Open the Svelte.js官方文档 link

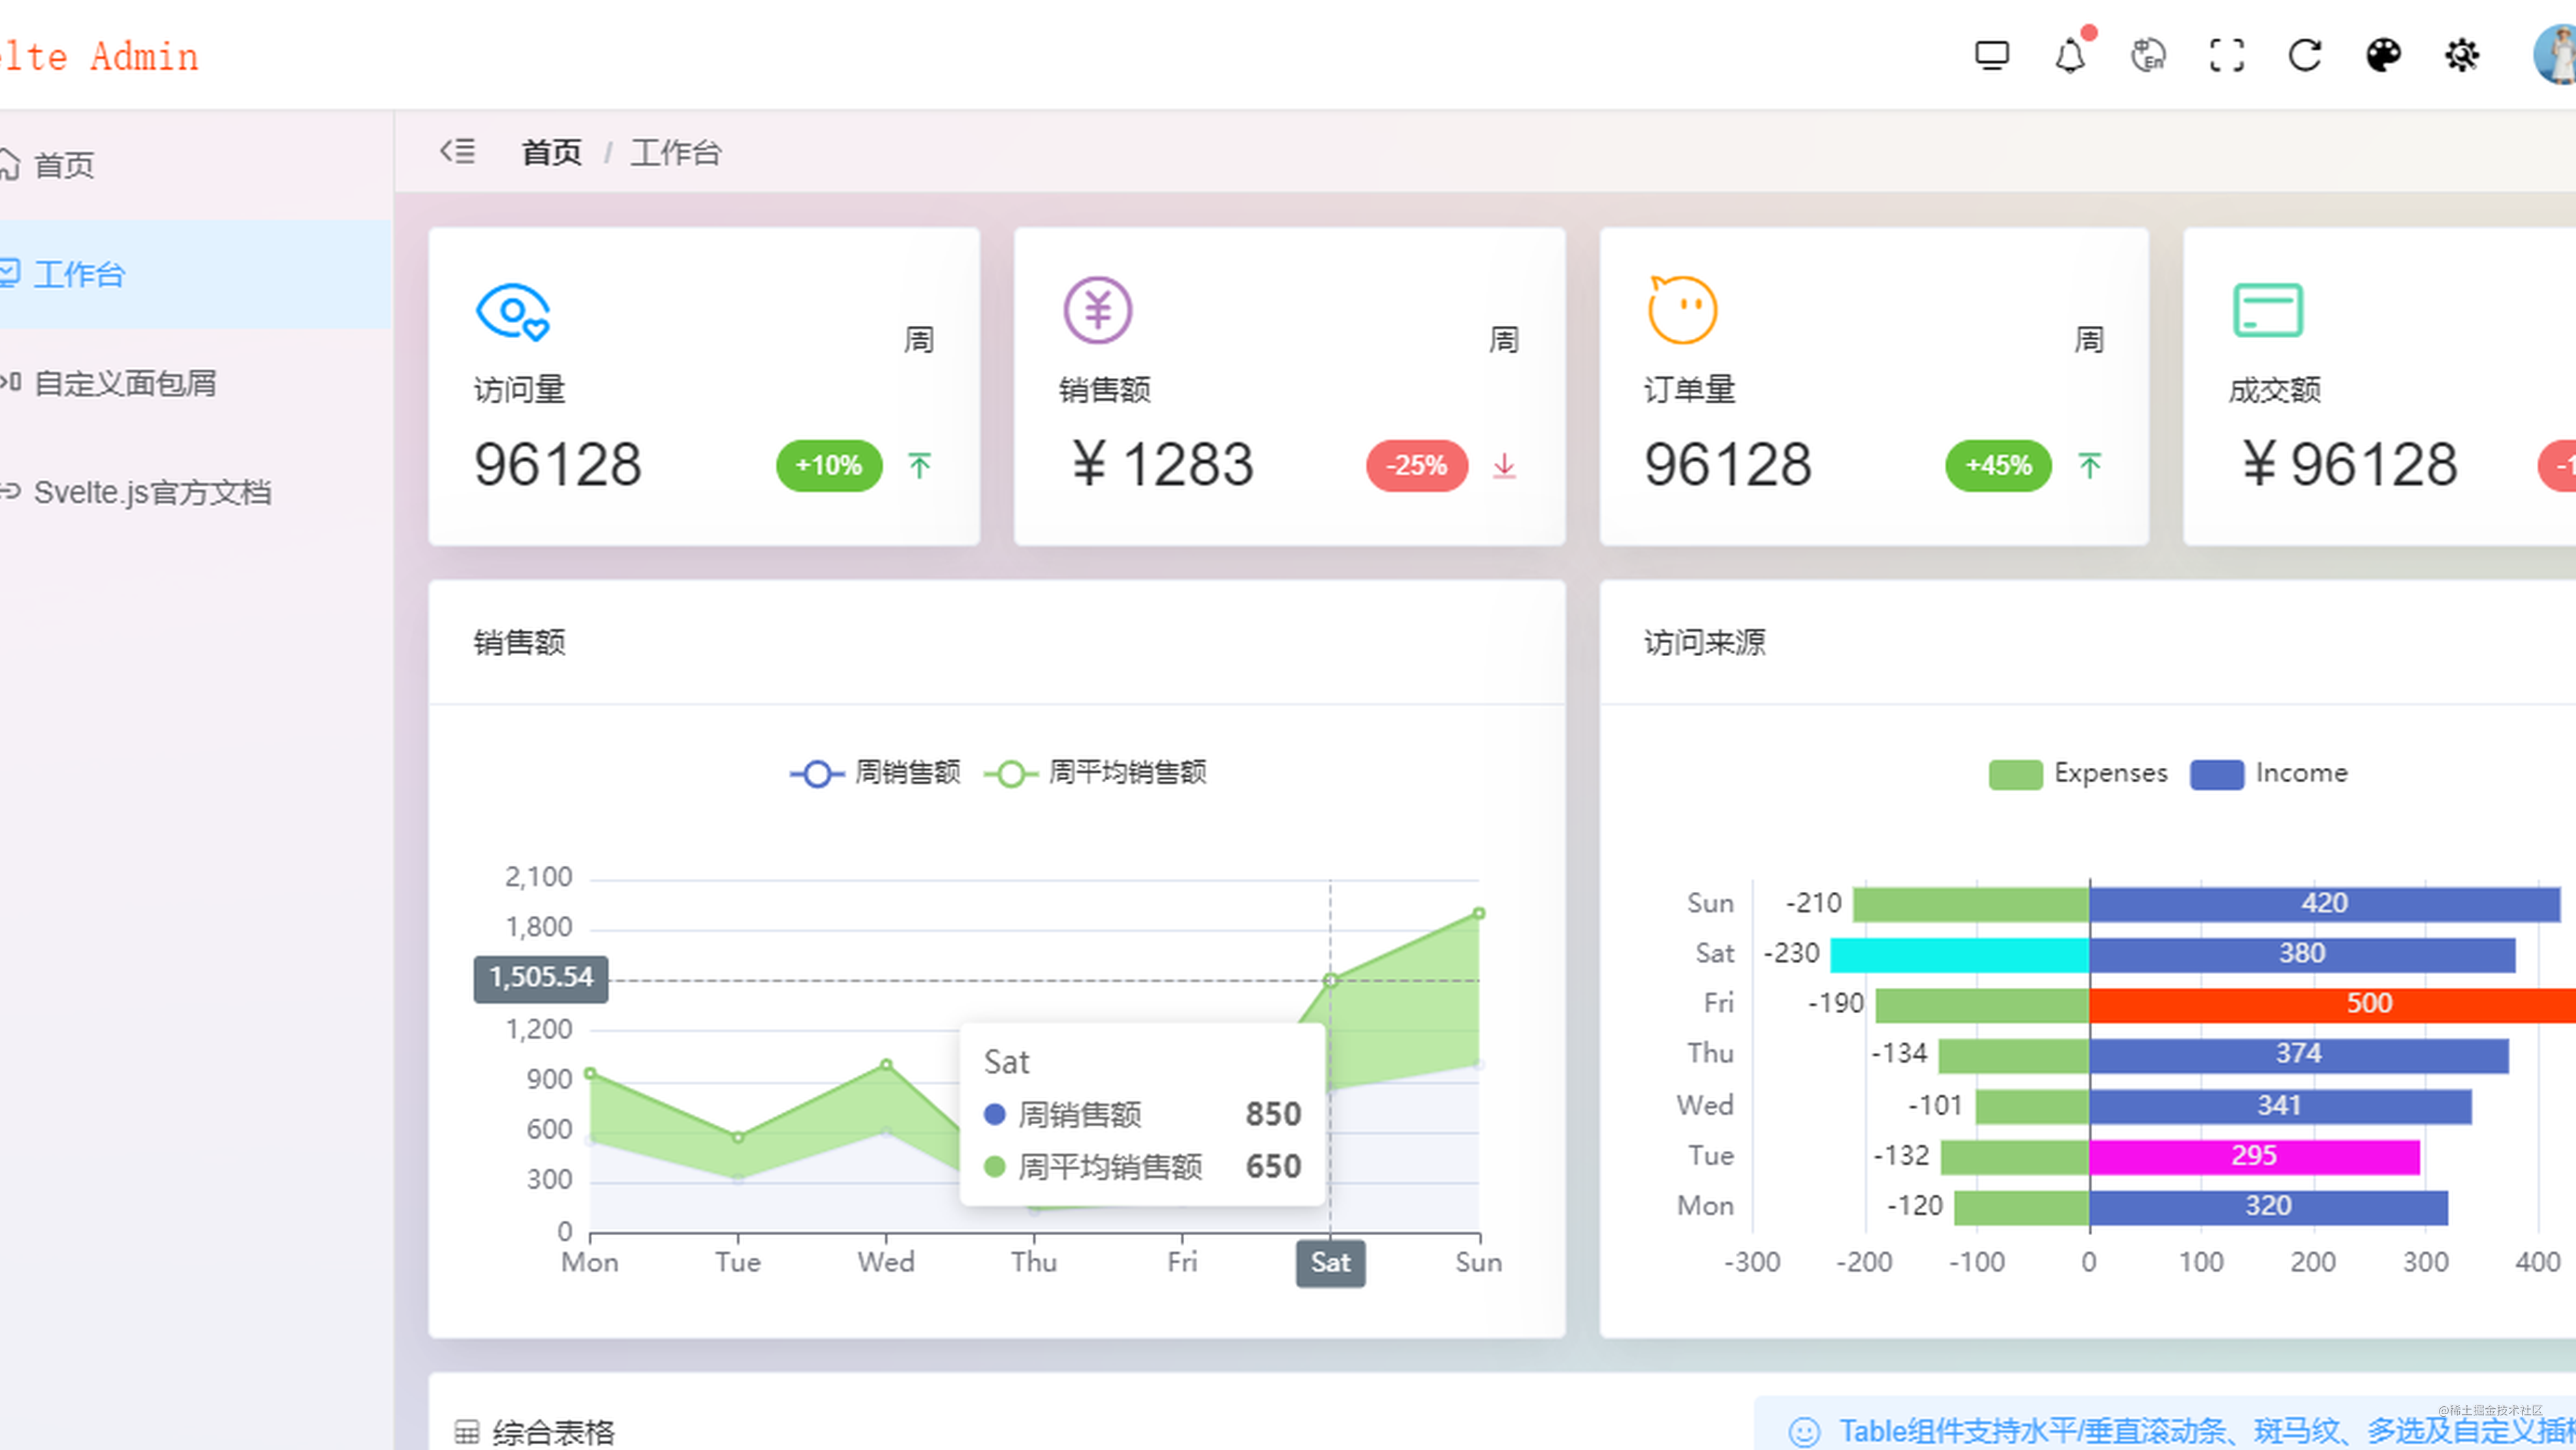coord(153,492)
